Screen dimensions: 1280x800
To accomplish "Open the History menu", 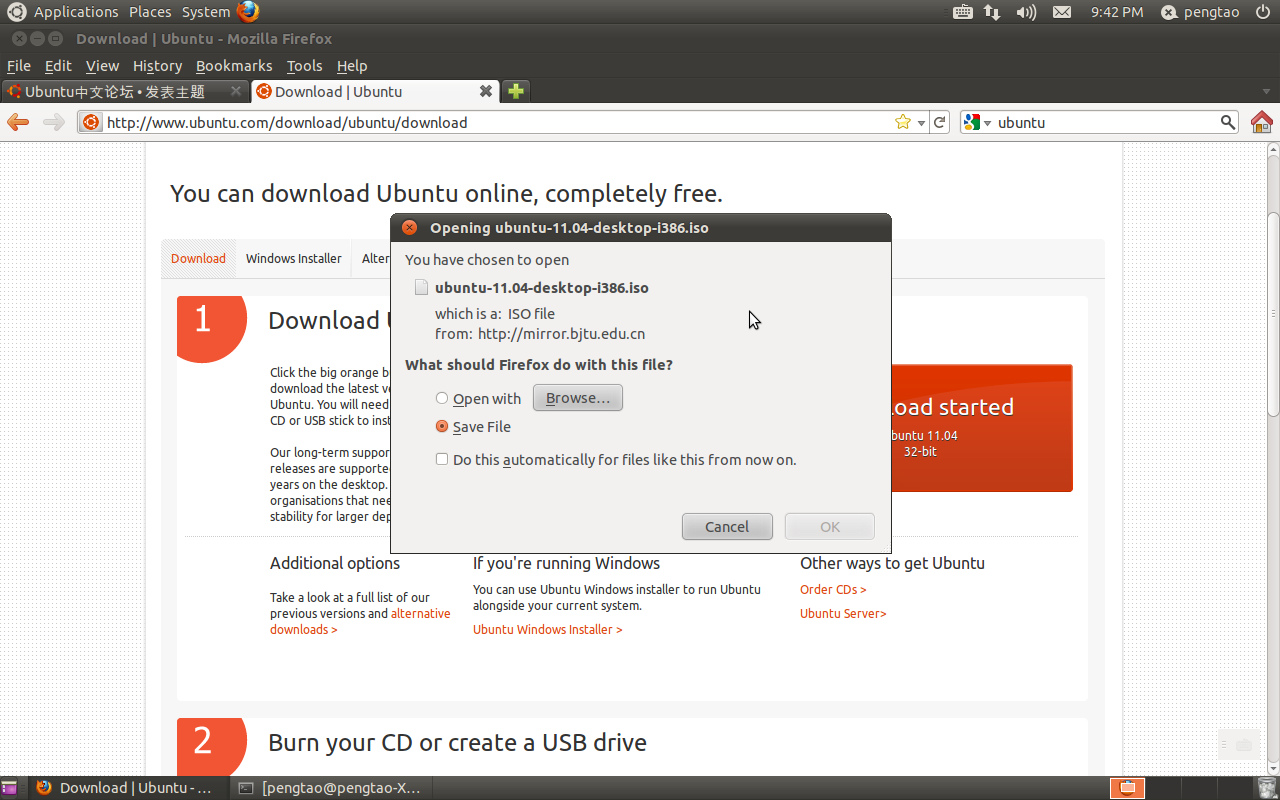I will (x=157, y=66).
